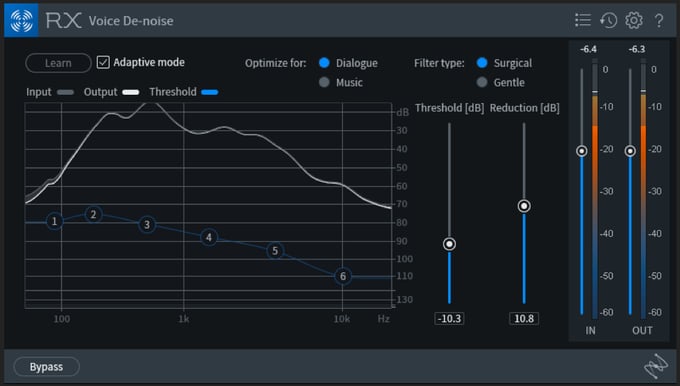Click the Reduction slider handle

pyautogui.click(x=524, y=206)
